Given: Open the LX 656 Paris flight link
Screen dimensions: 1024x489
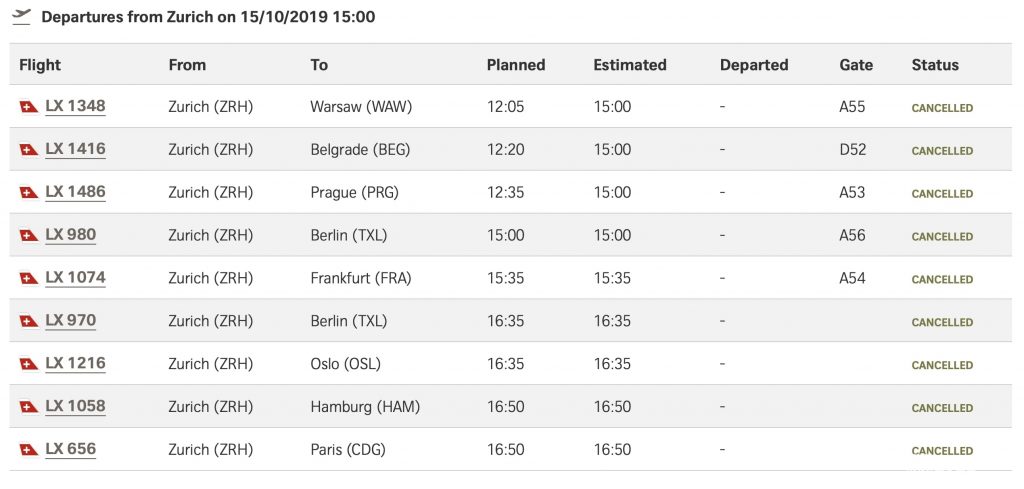Looking at the screenshot, I should point(71,449).
